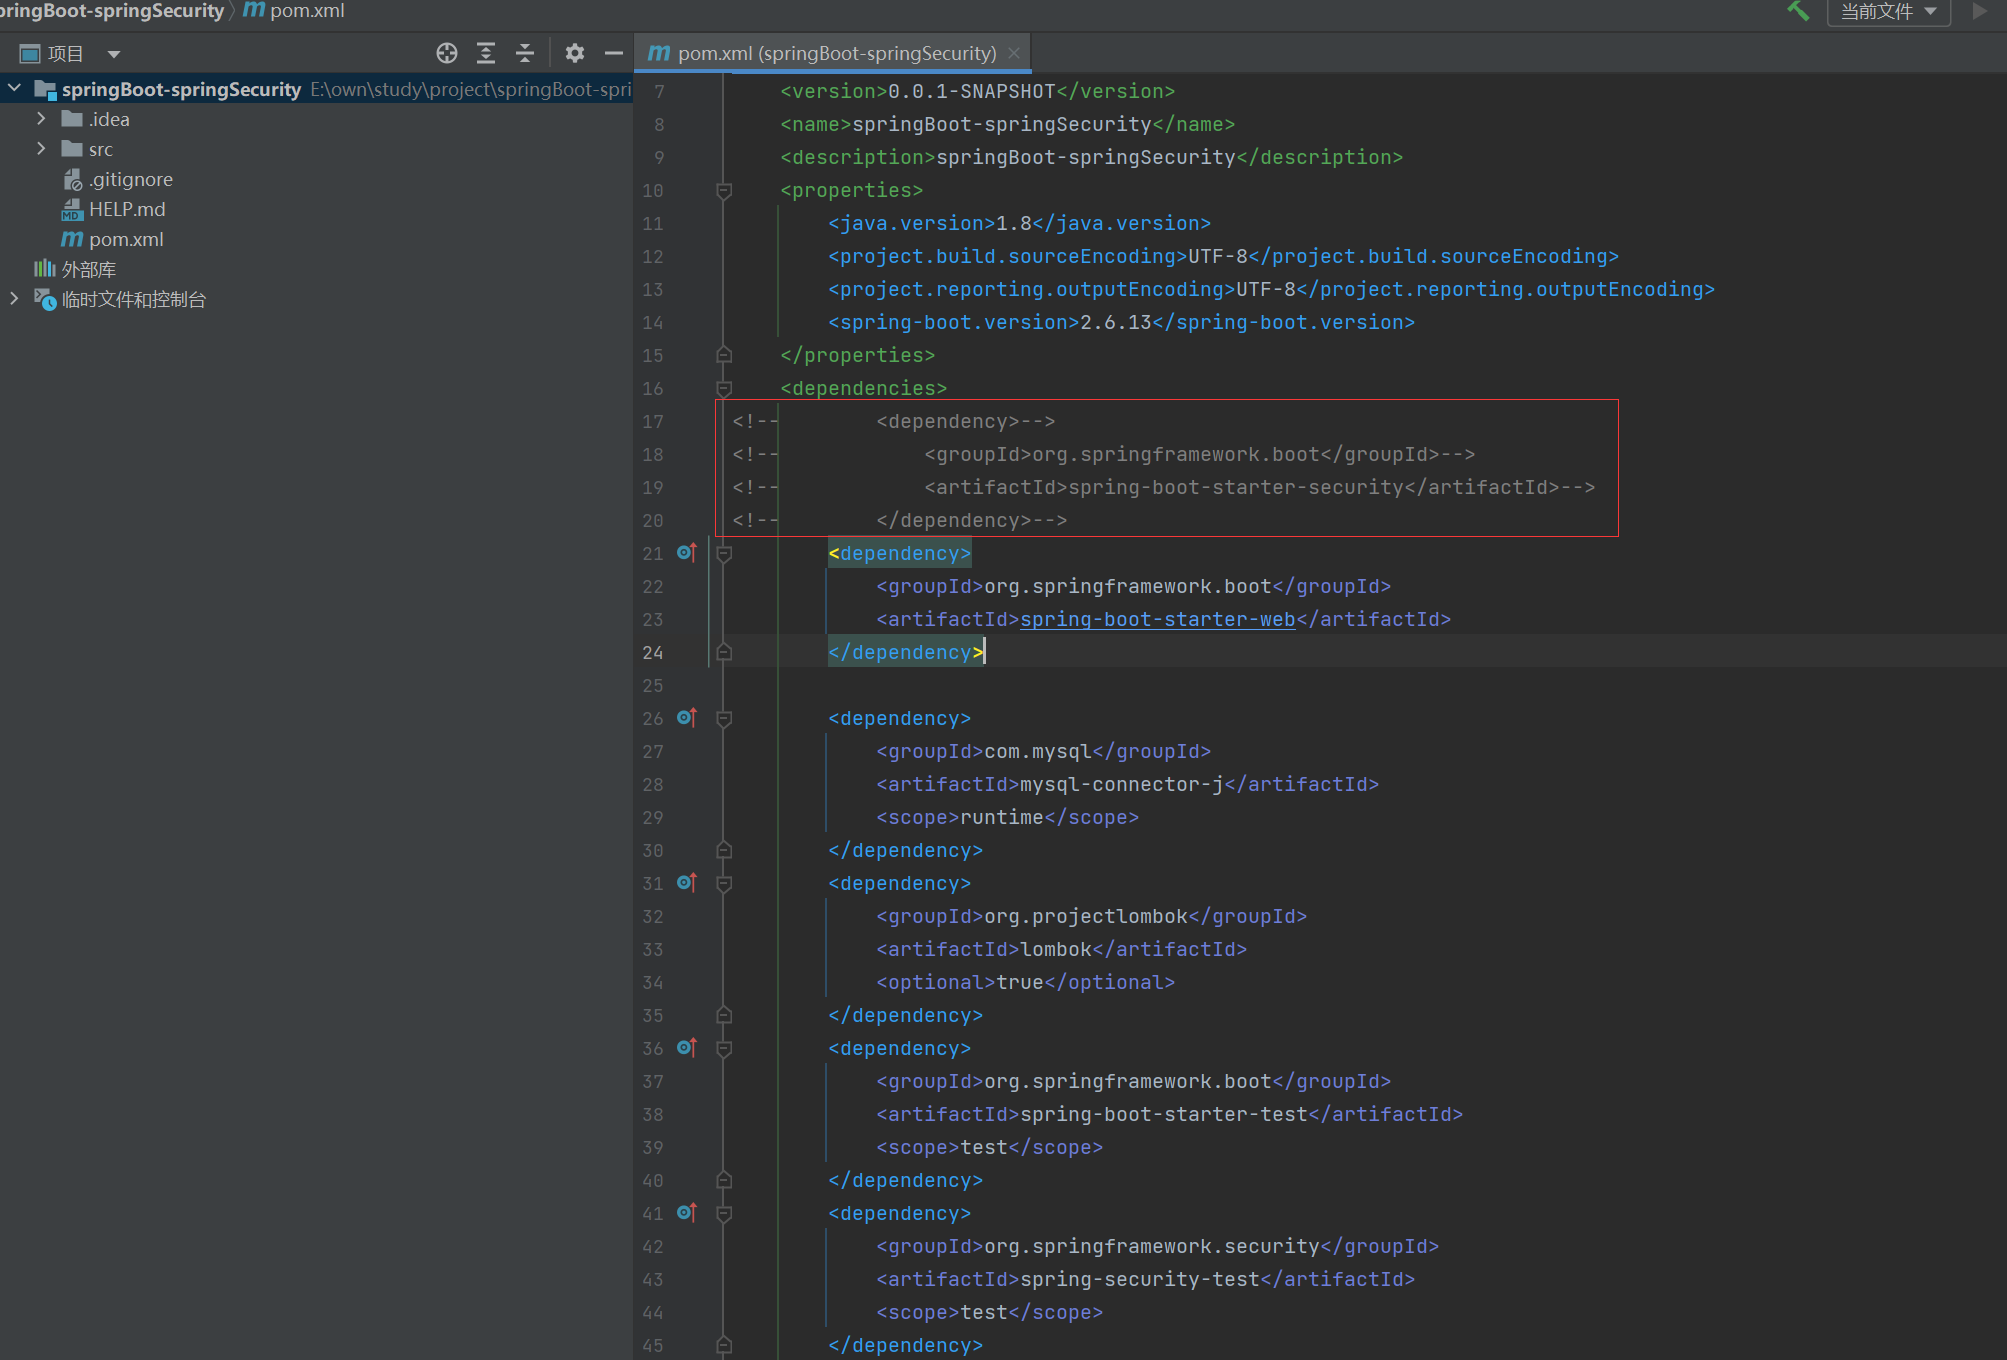Click the Collapse All icon in project panel
2007x1360 pixels.
pyautogui.click(x=525, y=53)
